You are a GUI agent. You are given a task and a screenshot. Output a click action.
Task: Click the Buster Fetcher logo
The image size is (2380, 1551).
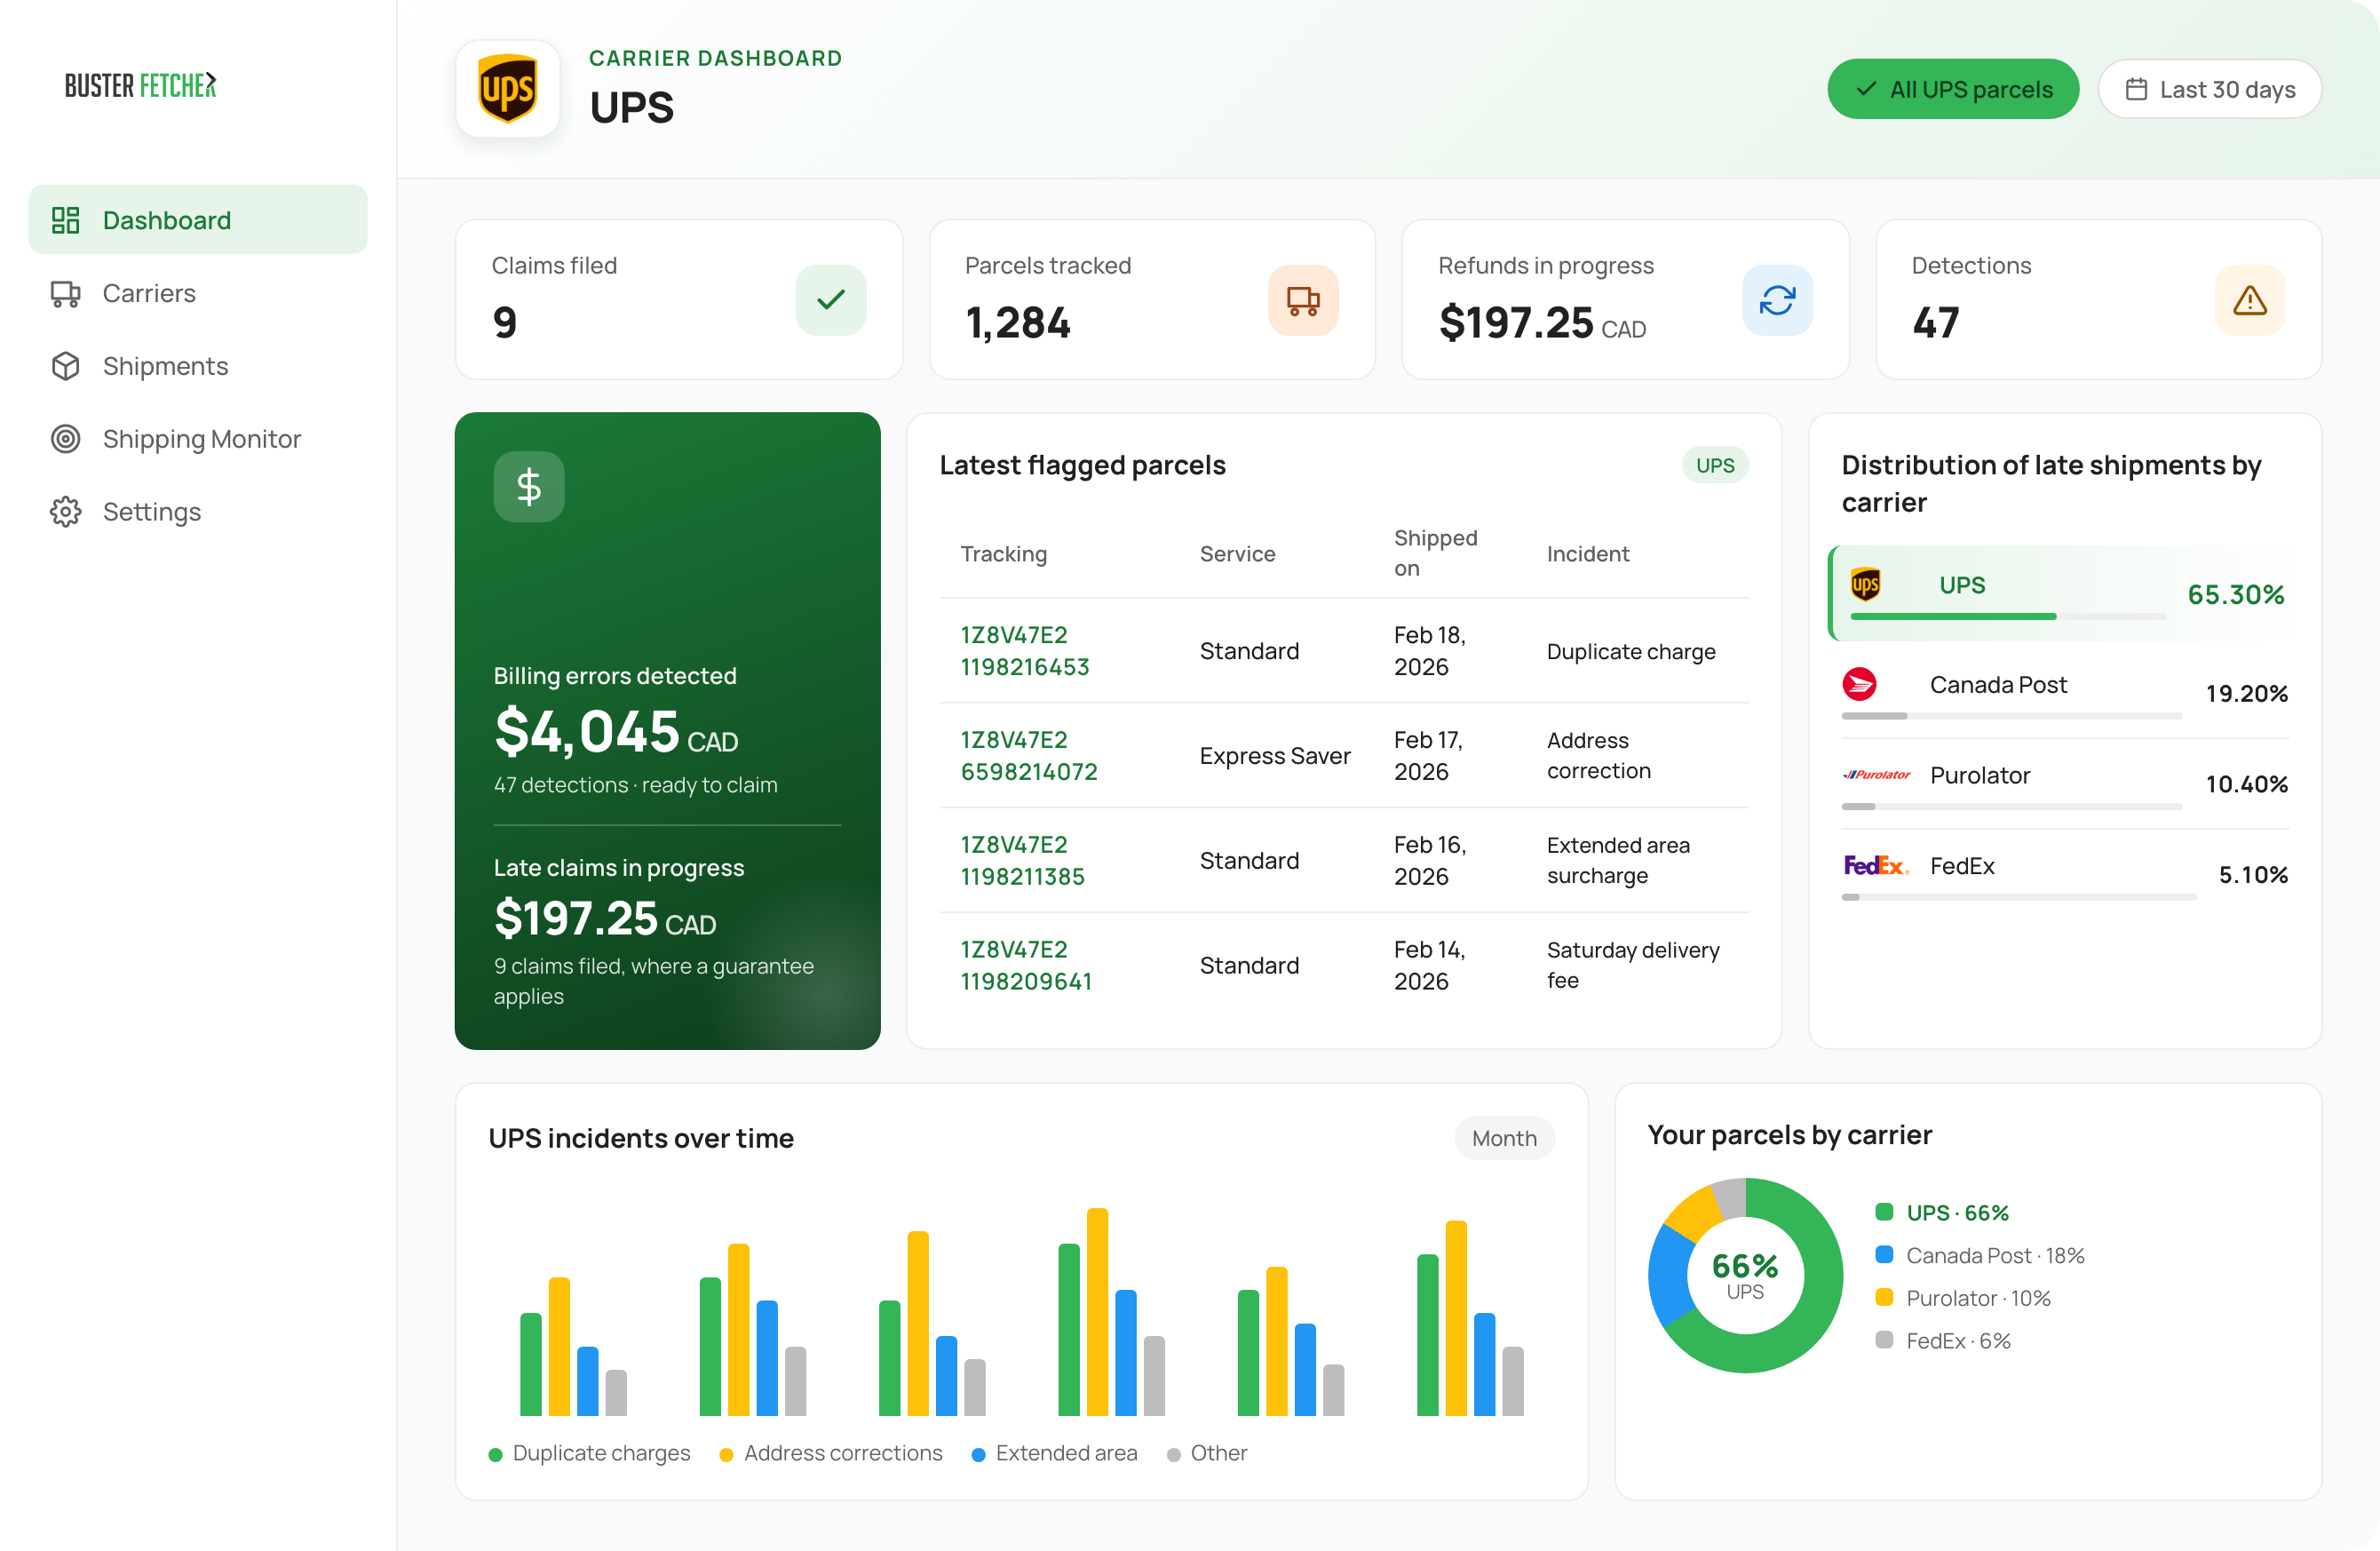coord(141,85)
